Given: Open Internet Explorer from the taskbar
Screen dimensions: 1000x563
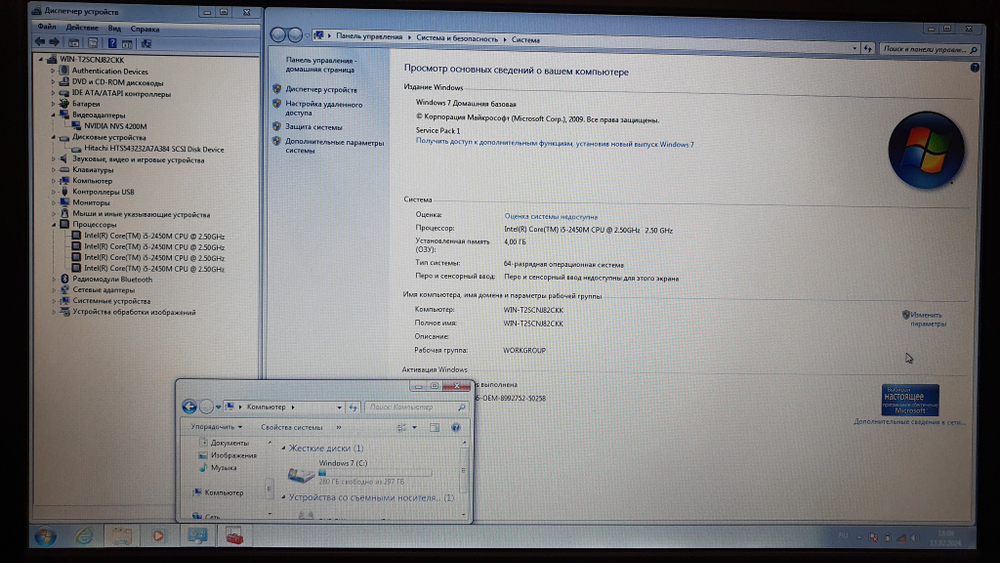Looking at the screenshot, I should (x=83, y=536).
